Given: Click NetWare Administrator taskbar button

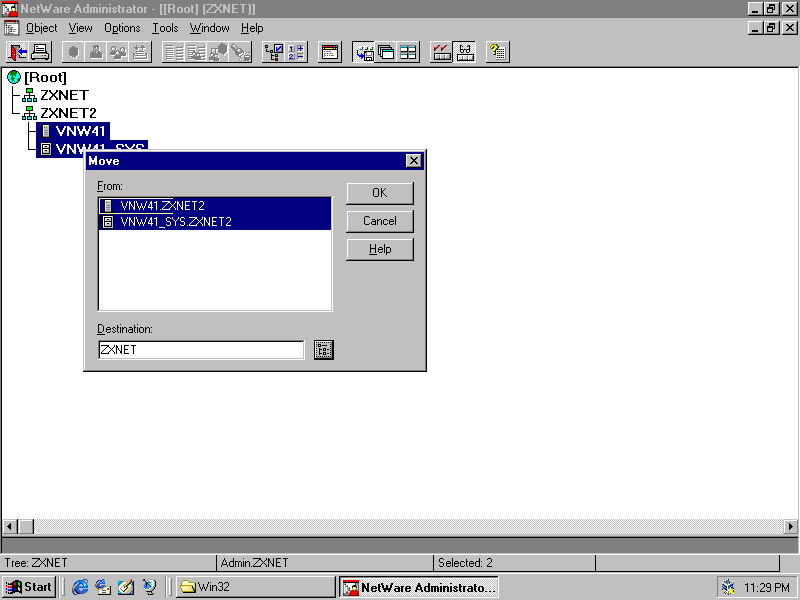Looking at the screenshot, I should click(x=419, y=587).
